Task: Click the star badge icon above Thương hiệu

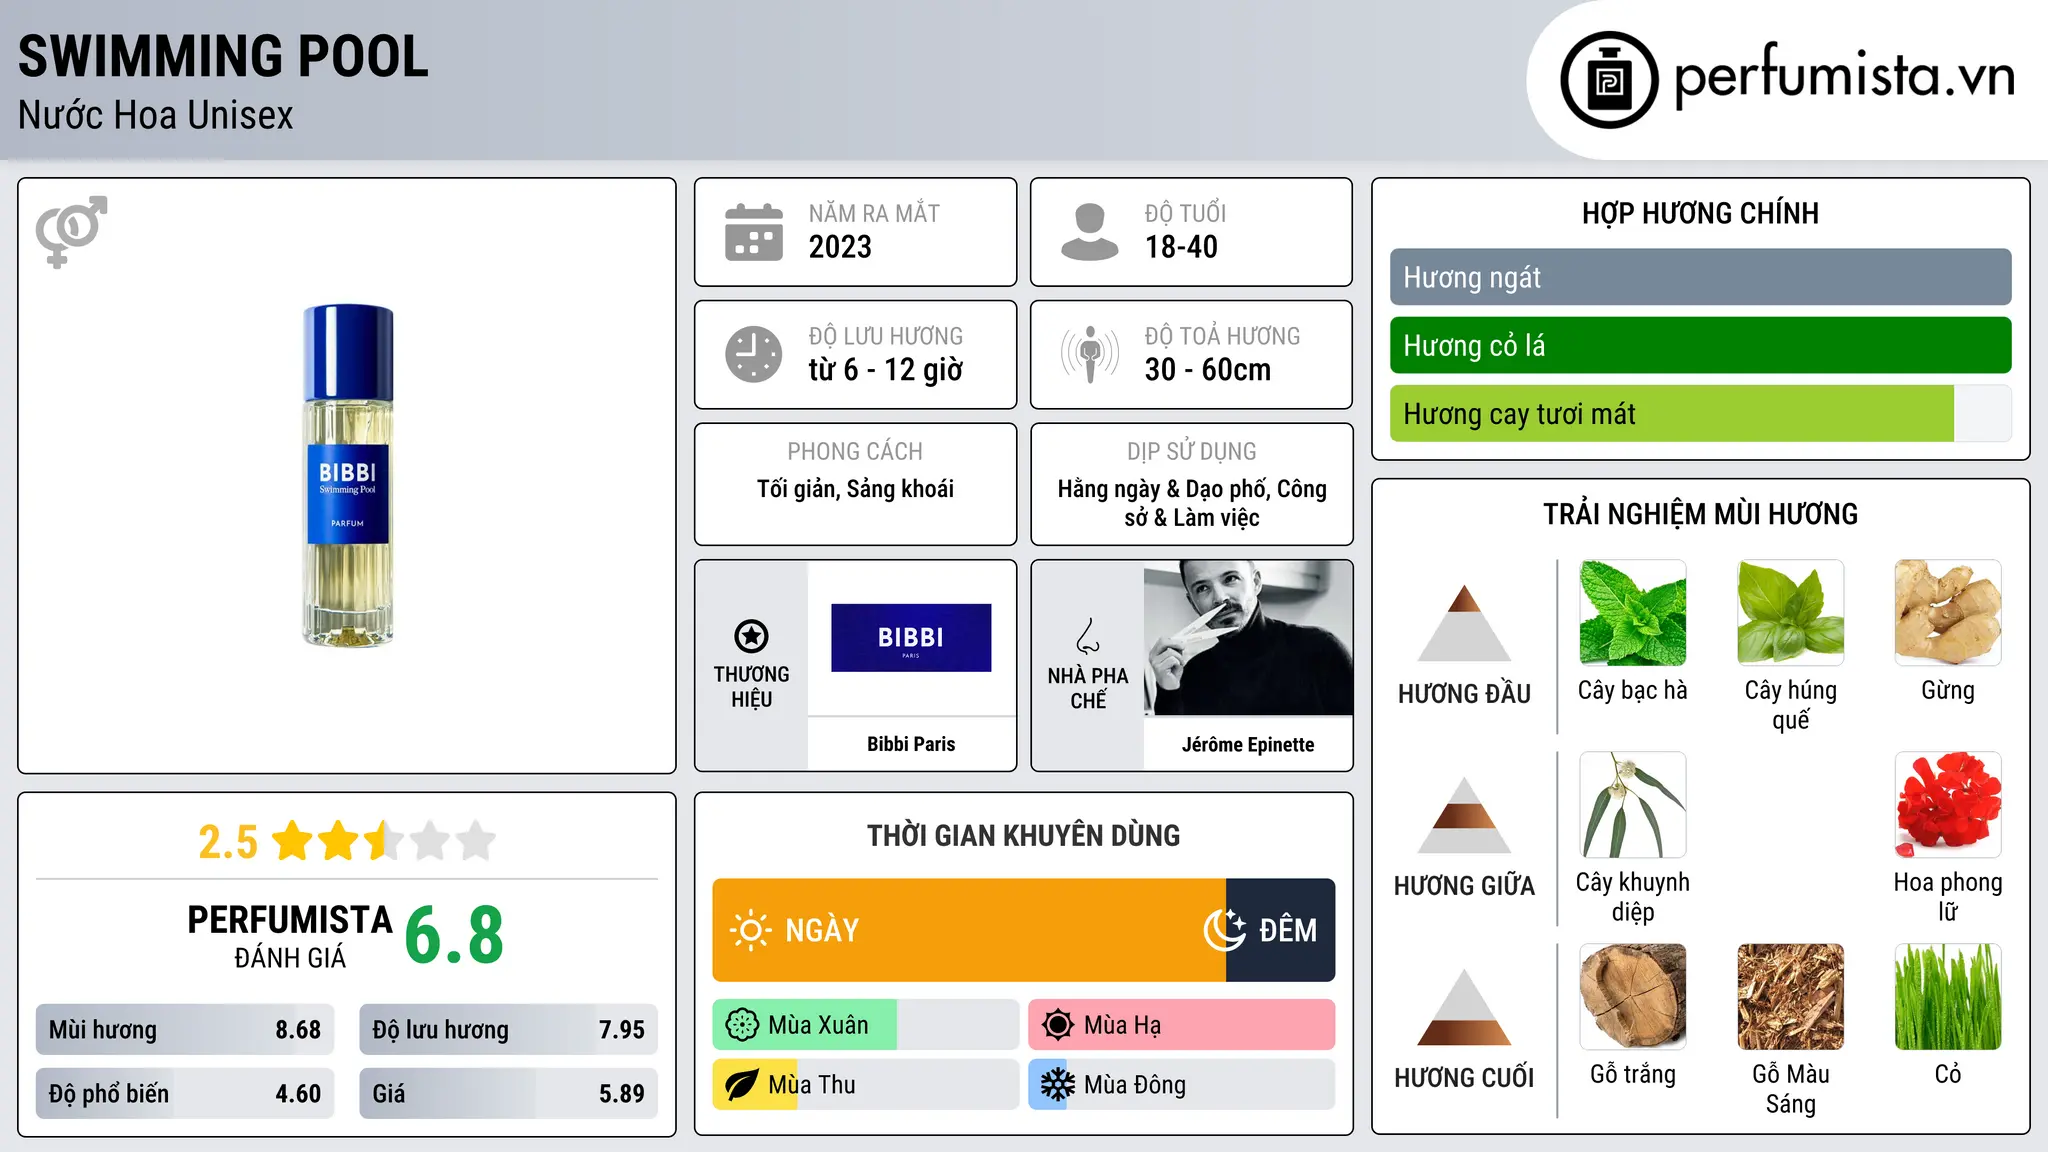Action: coord(751,636)
